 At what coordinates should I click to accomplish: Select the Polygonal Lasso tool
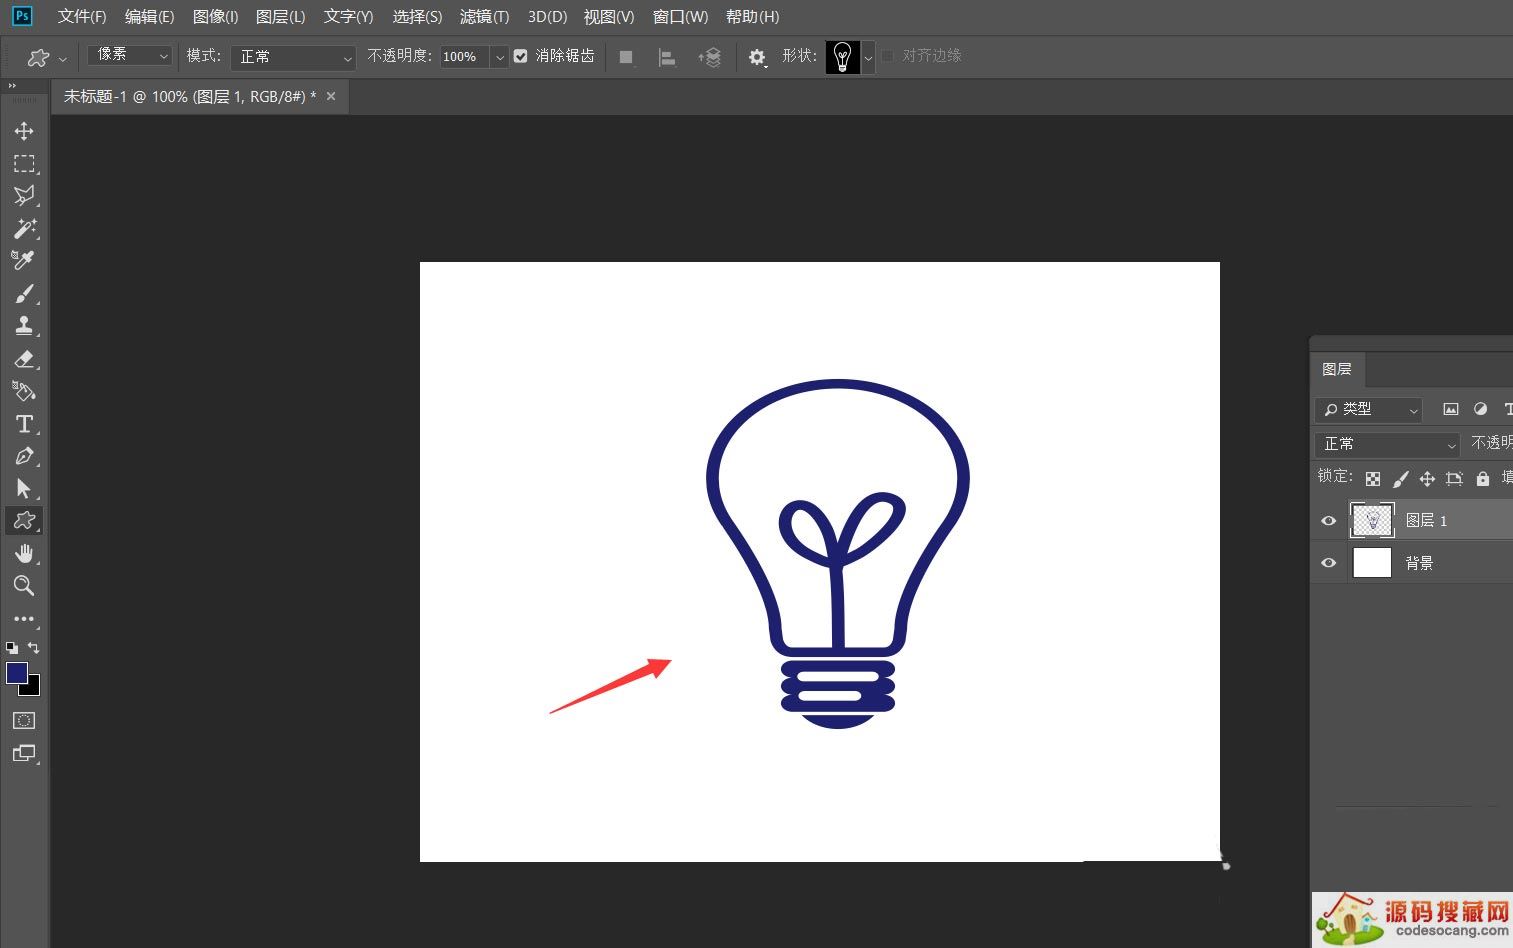point(24,195)
